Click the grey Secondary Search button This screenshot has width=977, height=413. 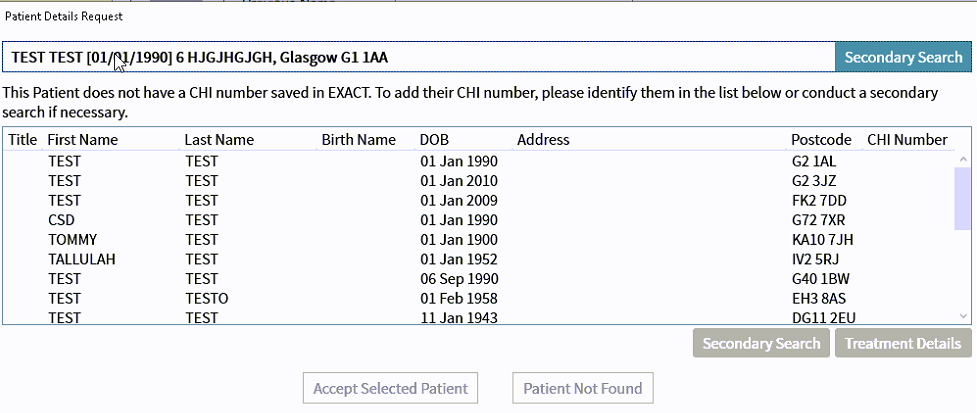point(761,343)
